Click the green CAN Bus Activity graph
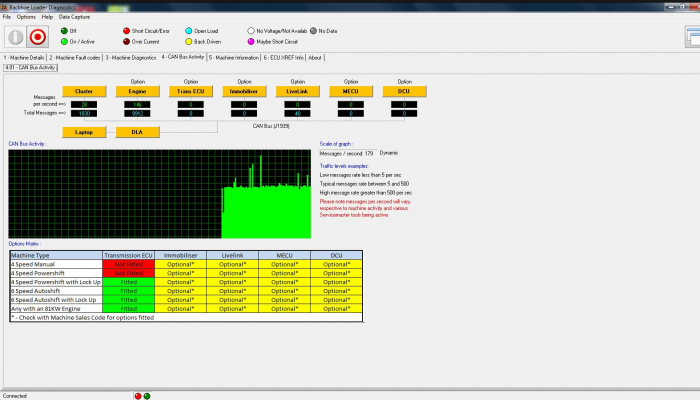This screenshot has width=700, height=400. coord(160,194)
